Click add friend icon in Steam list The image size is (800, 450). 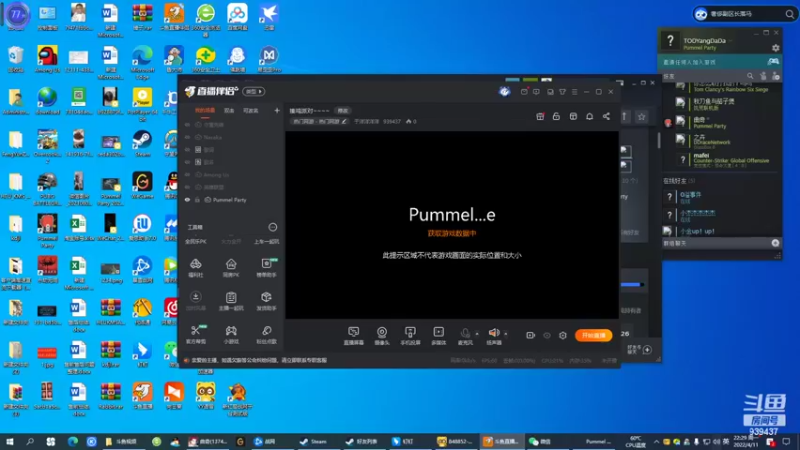coord(776,76)
